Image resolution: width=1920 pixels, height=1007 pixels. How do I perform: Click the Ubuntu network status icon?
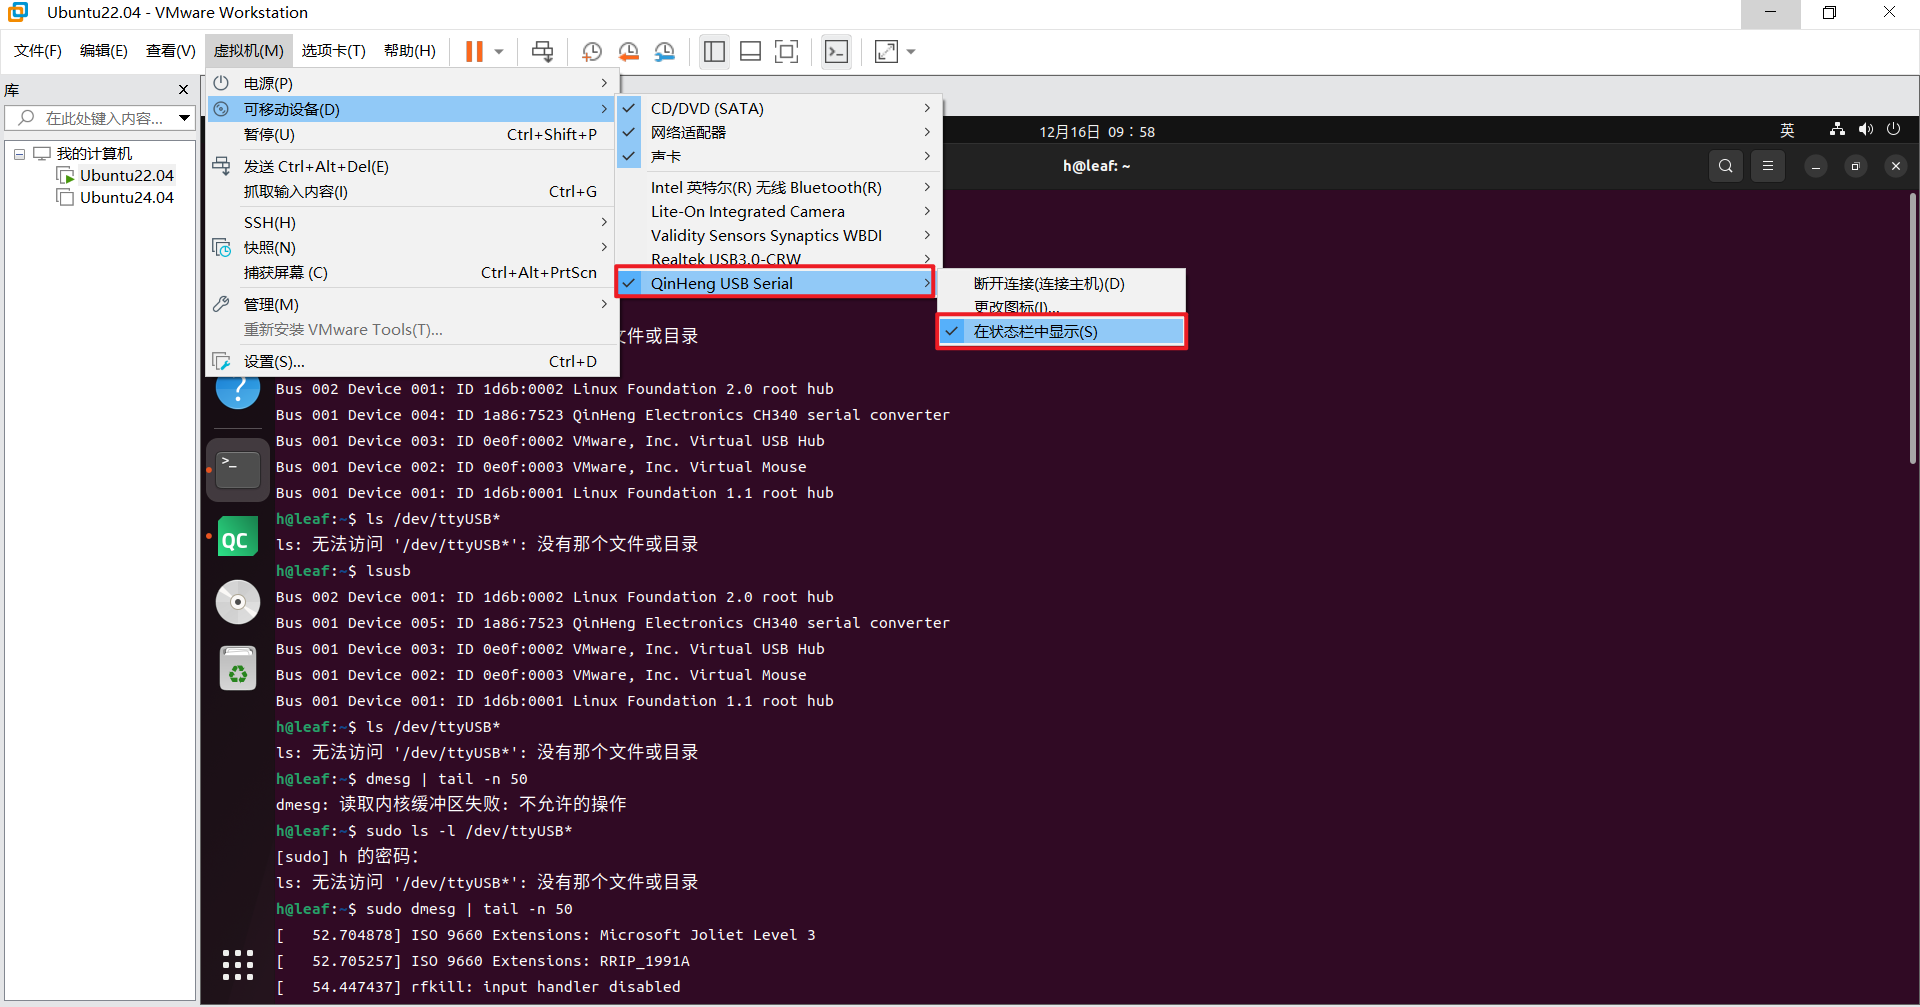(1837, 130)
